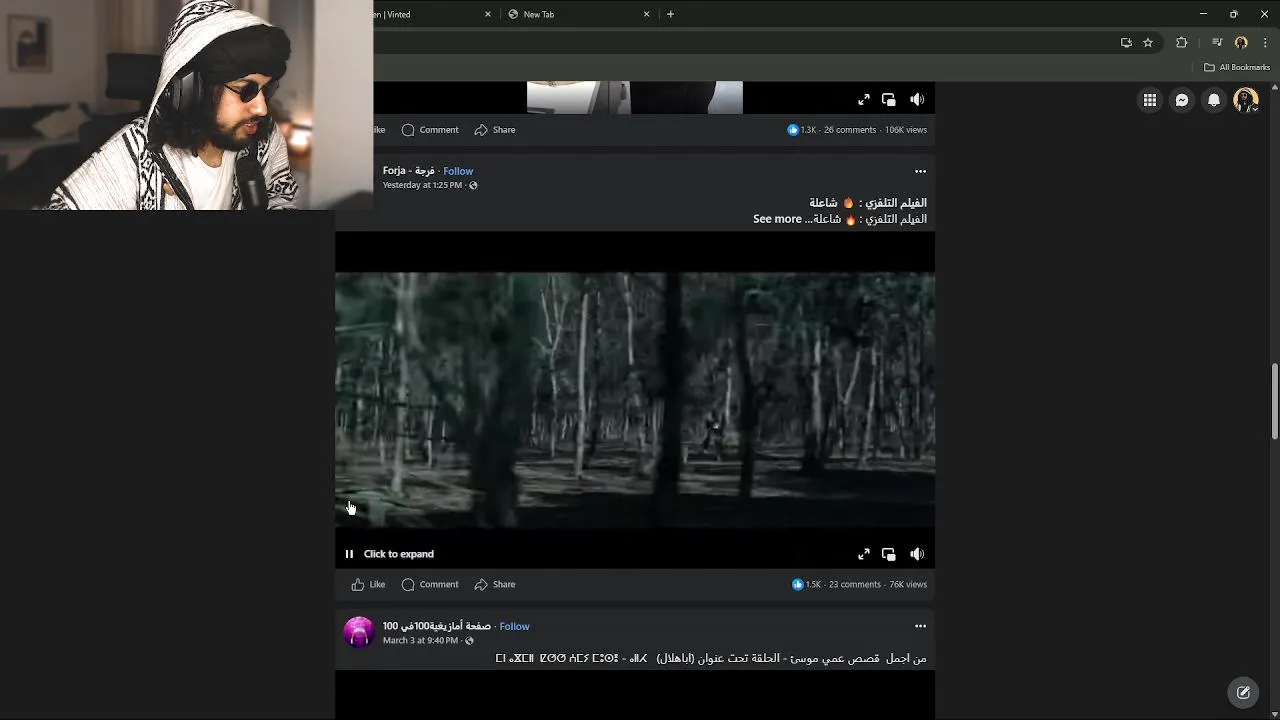Compose a new message with pencil icon
Screen dimensions: 1280x720
(1243, 692)
